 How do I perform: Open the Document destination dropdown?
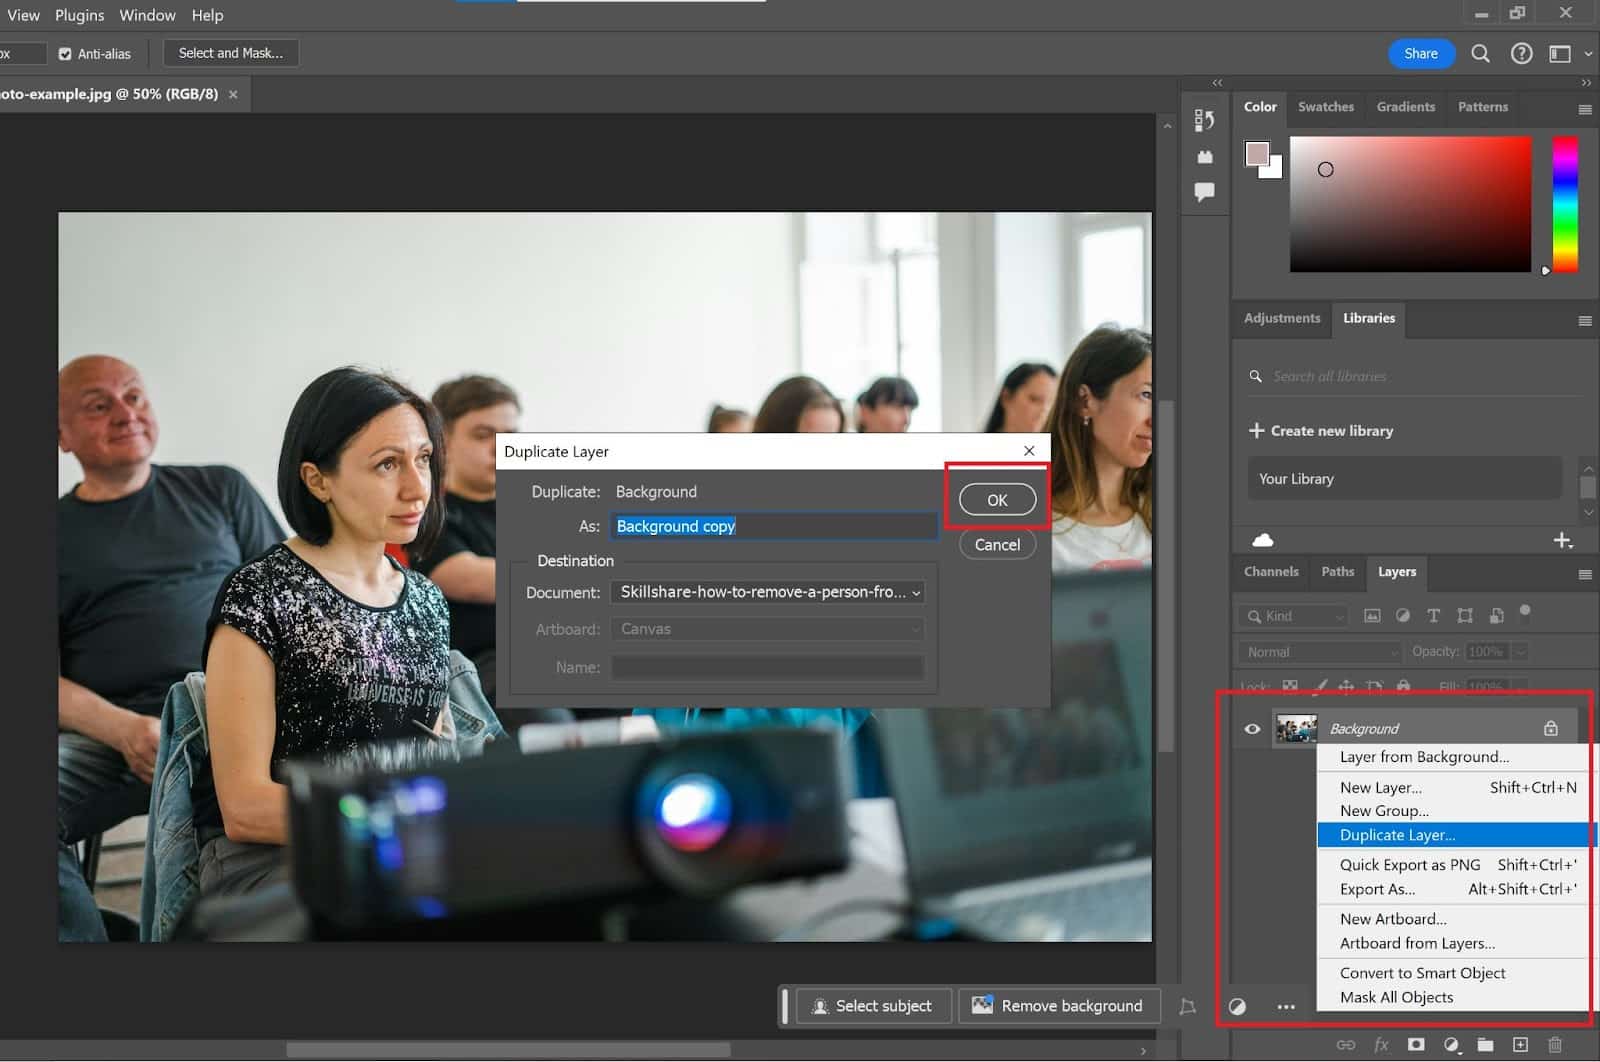[768, 592]
